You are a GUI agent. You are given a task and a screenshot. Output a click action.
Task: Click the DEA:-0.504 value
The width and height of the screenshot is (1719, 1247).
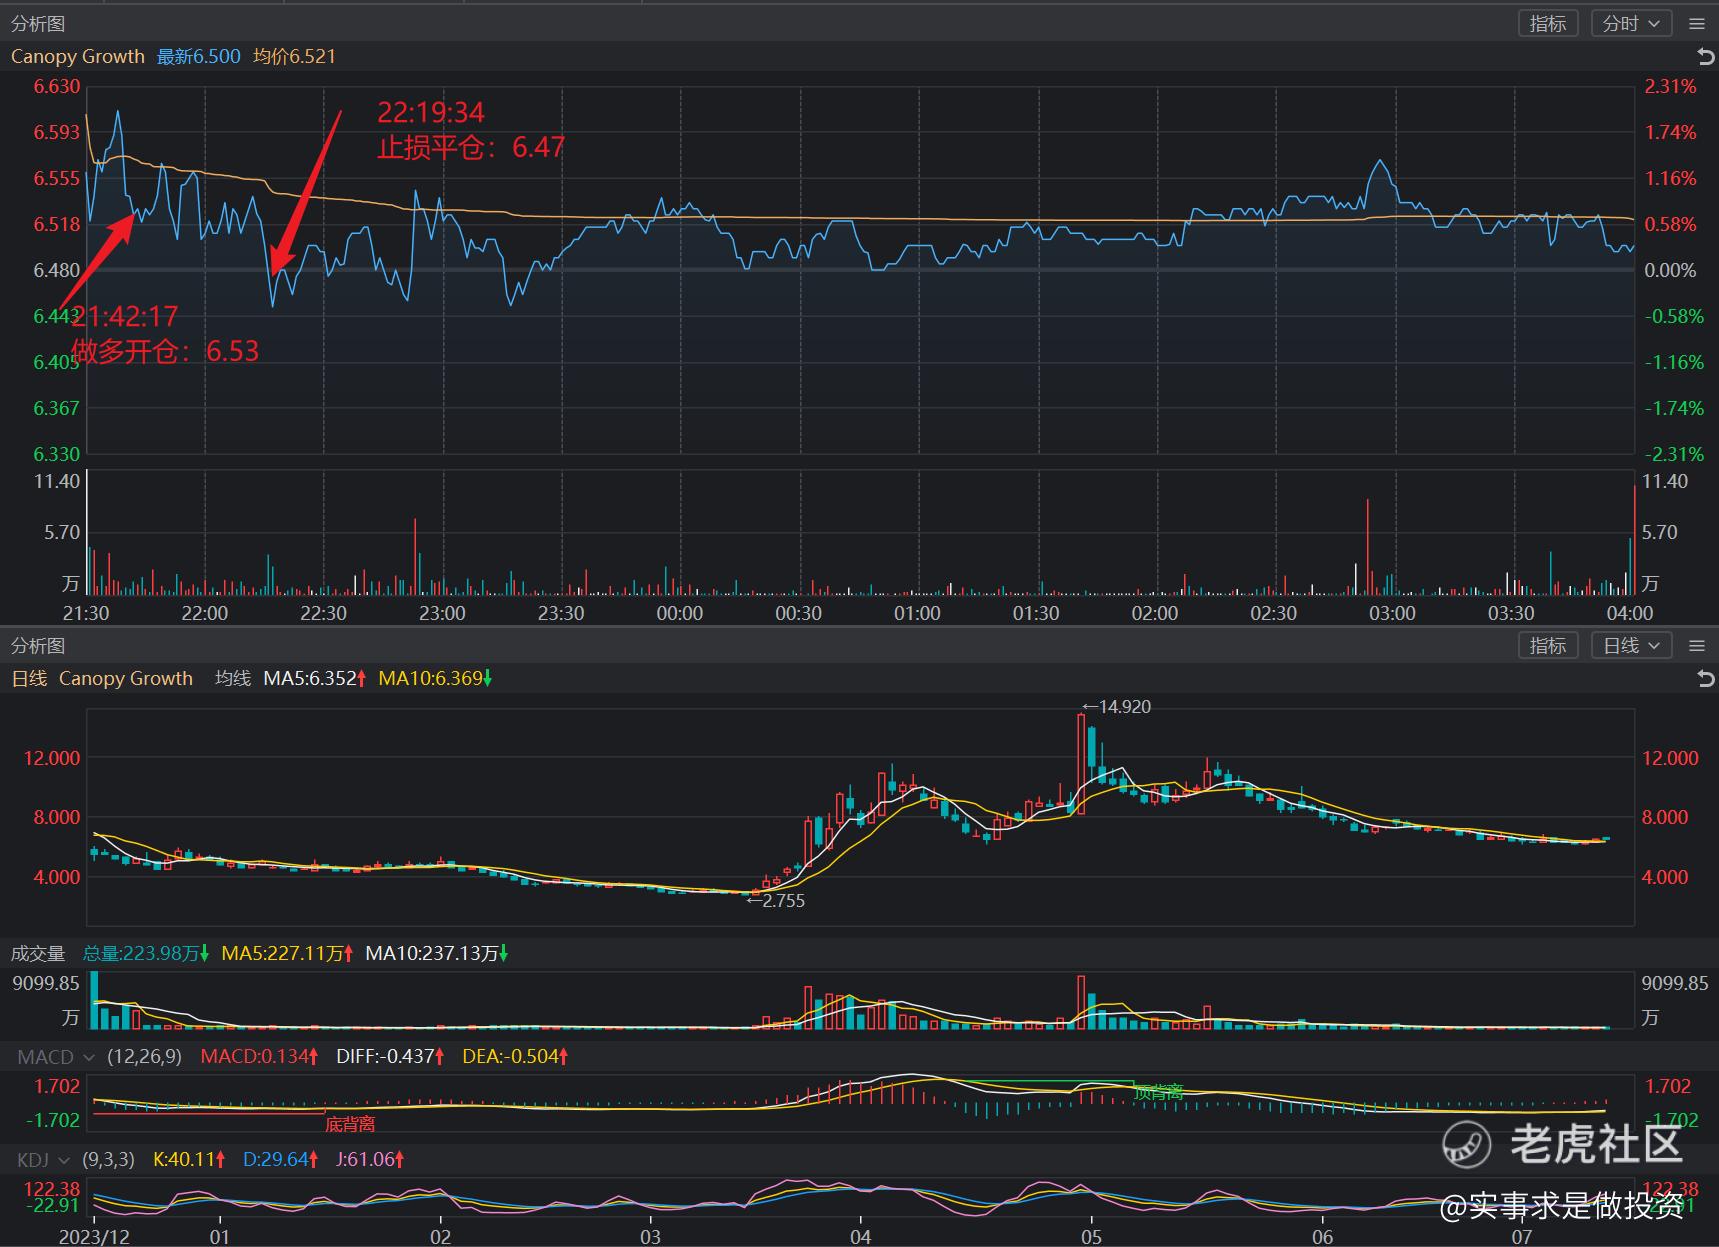(x=515, y=1057)
